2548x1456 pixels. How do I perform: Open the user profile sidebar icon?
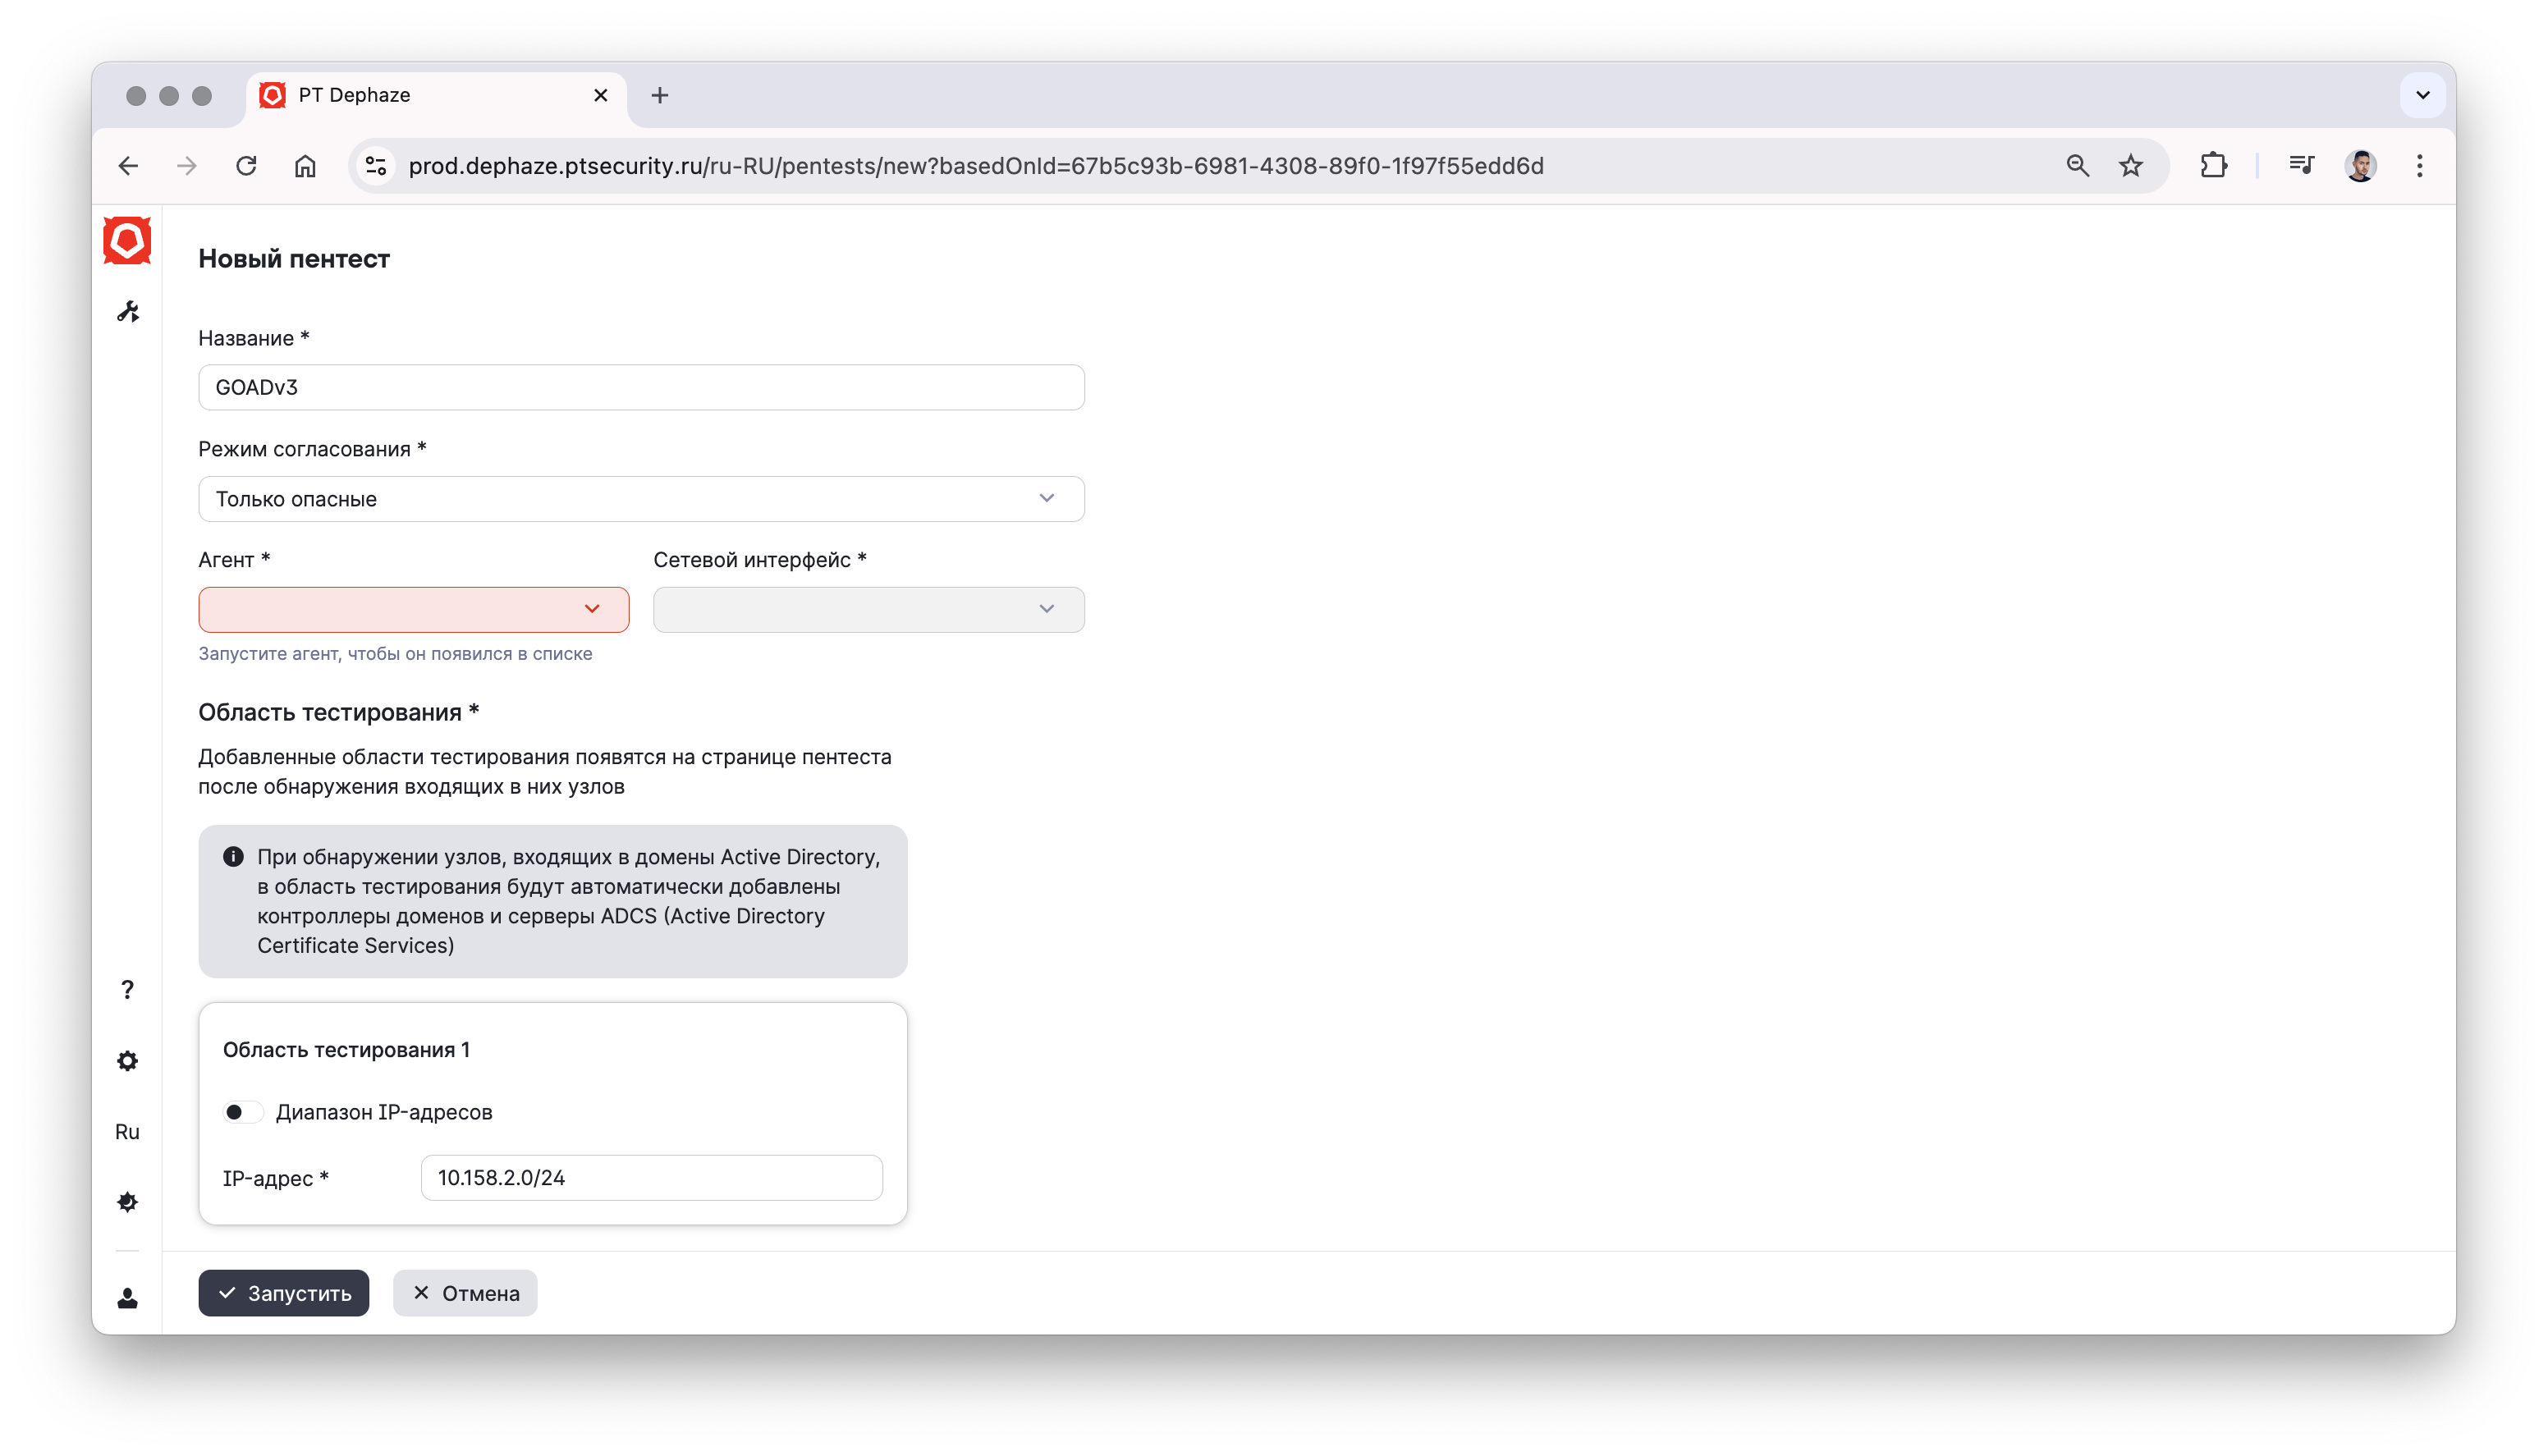(127, 1298)
